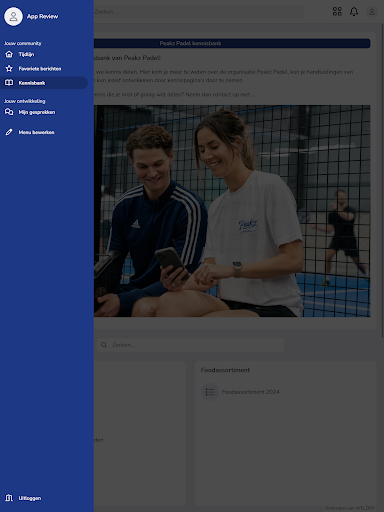The width and height of the screenshot is (384, 512).
Task: Click the Menu bewerken pencil icon
Action: [9, 132]
